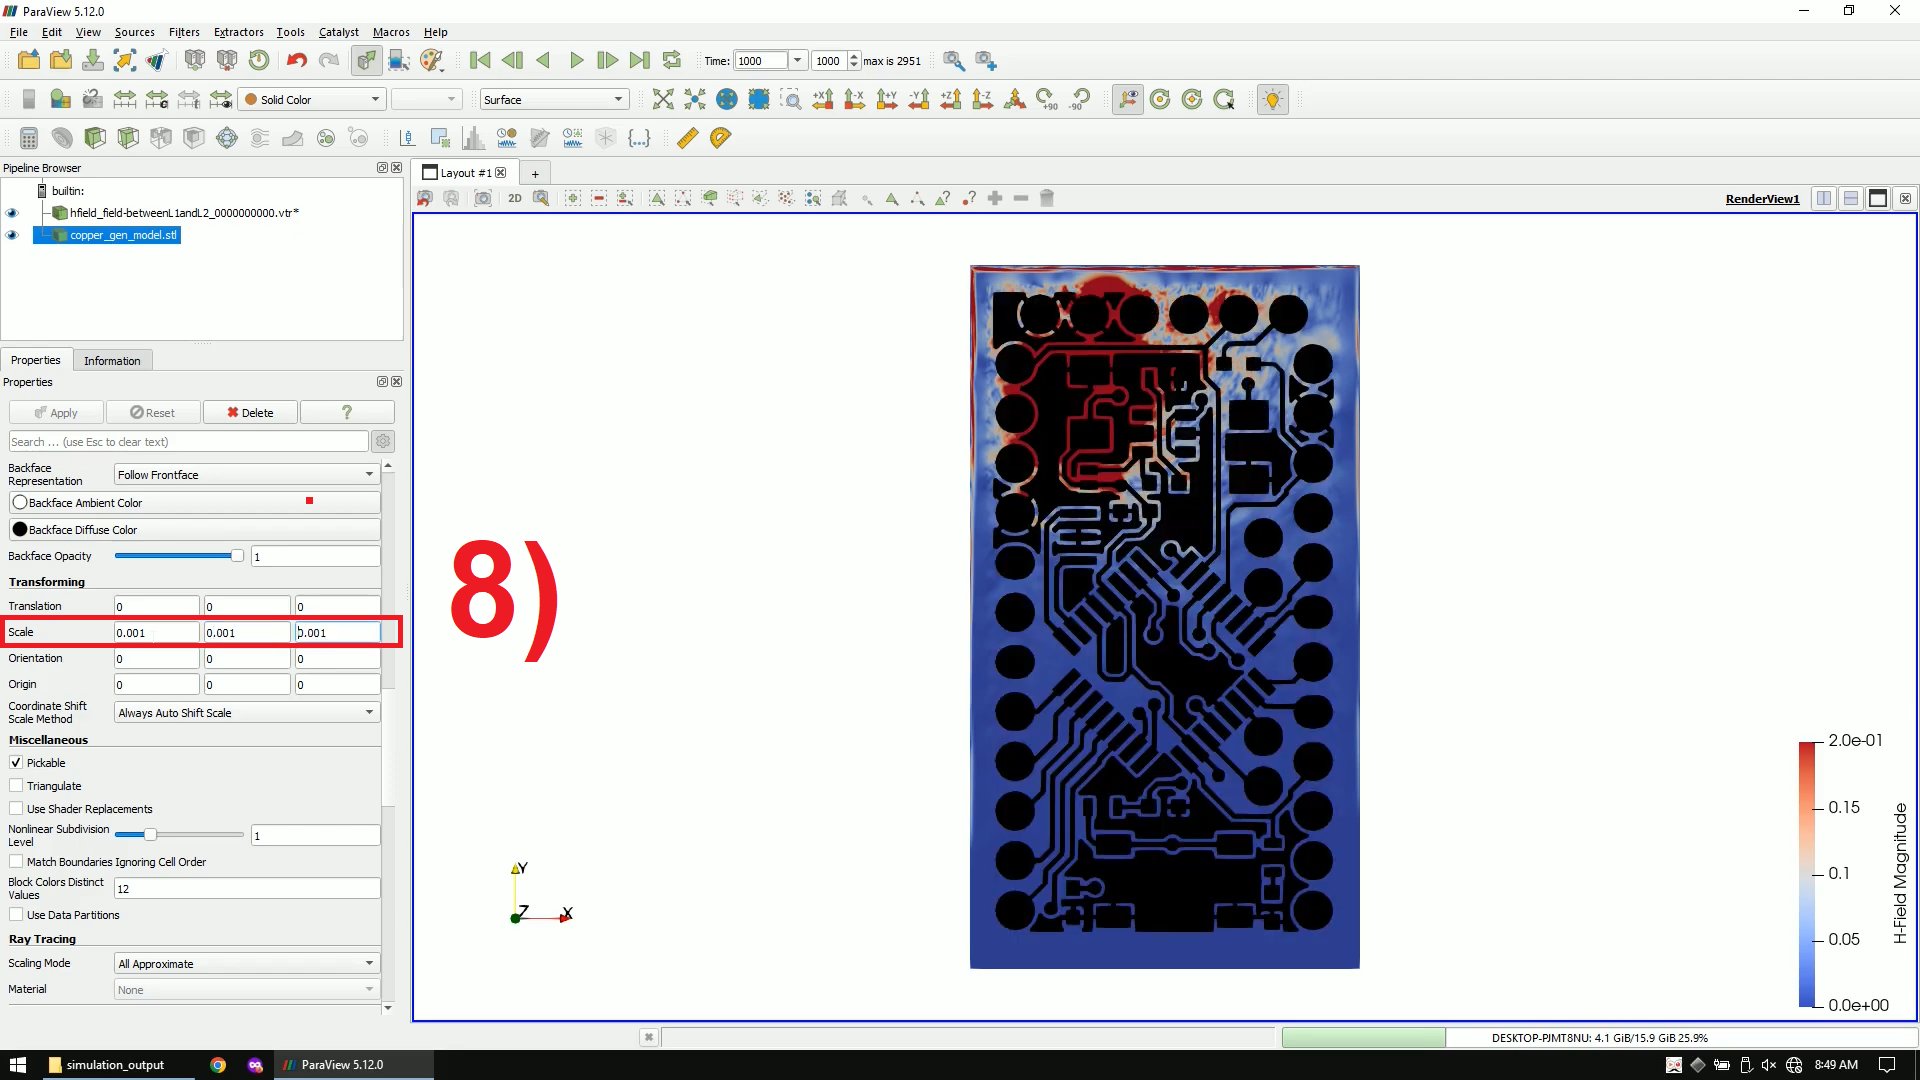This screenshot has width=1920, height=1080.
Task: Select the last frame button
Action: 640,61
